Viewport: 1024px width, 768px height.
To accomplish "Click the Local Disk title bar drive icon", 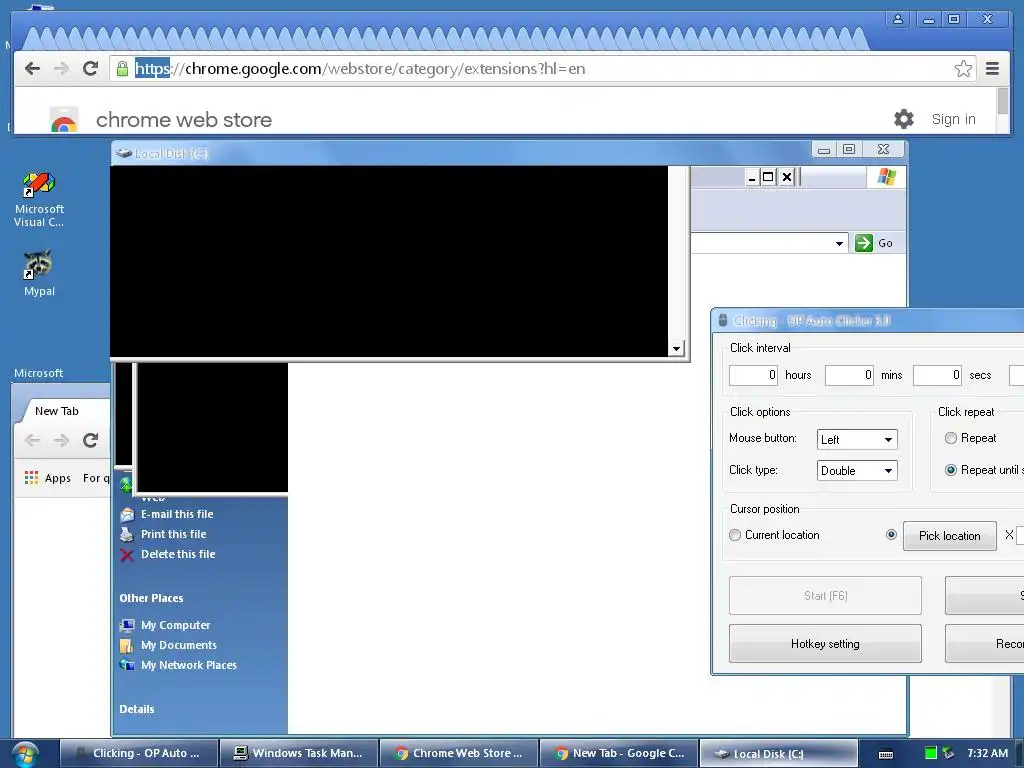I will (x=123, y=153).
